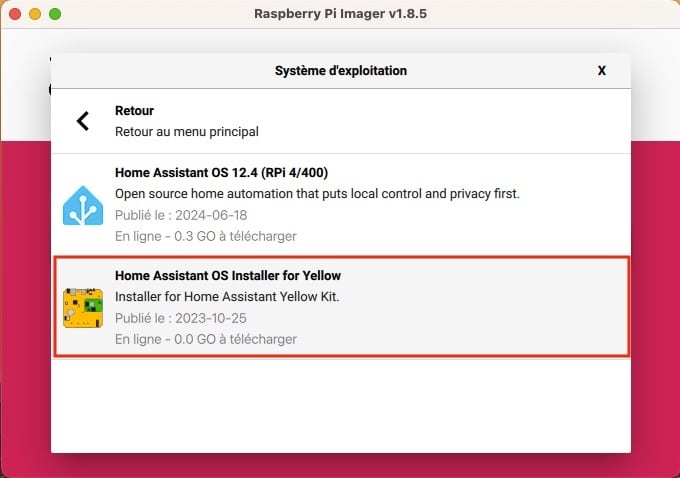Viewport: 680px width, 478px height.
Task: Click the Home Assistant Yellow board icon
Action: [83, 308]
